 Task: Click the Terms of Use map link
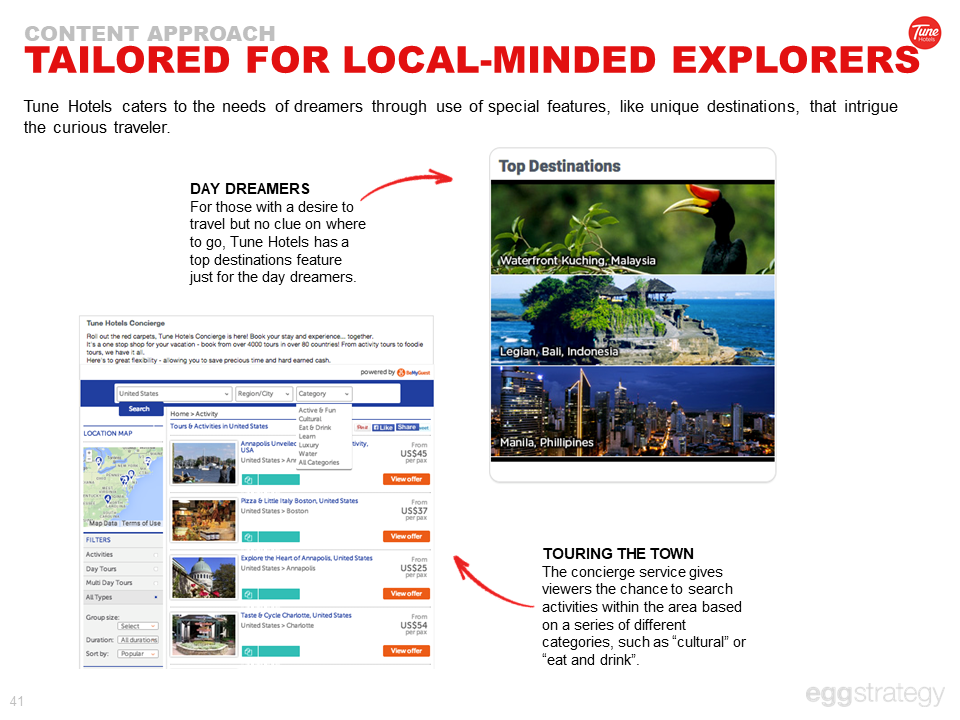pos(141,523)
